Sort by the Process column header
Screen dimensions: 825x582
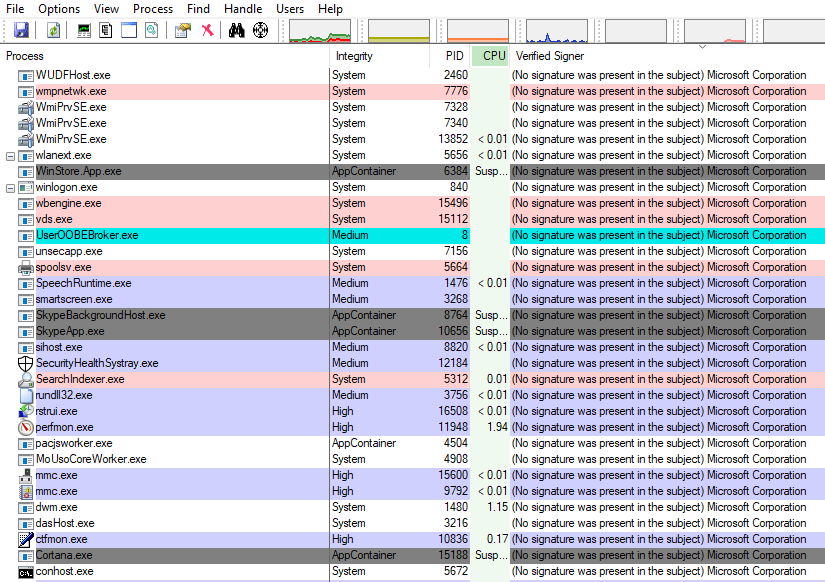tap(165, 56)
